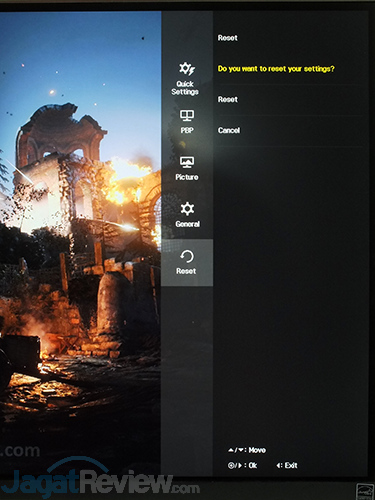Select the Reset circular-arrow icon
The height and width of the screenshot is (500, 375).
click(x=186, y=257)
